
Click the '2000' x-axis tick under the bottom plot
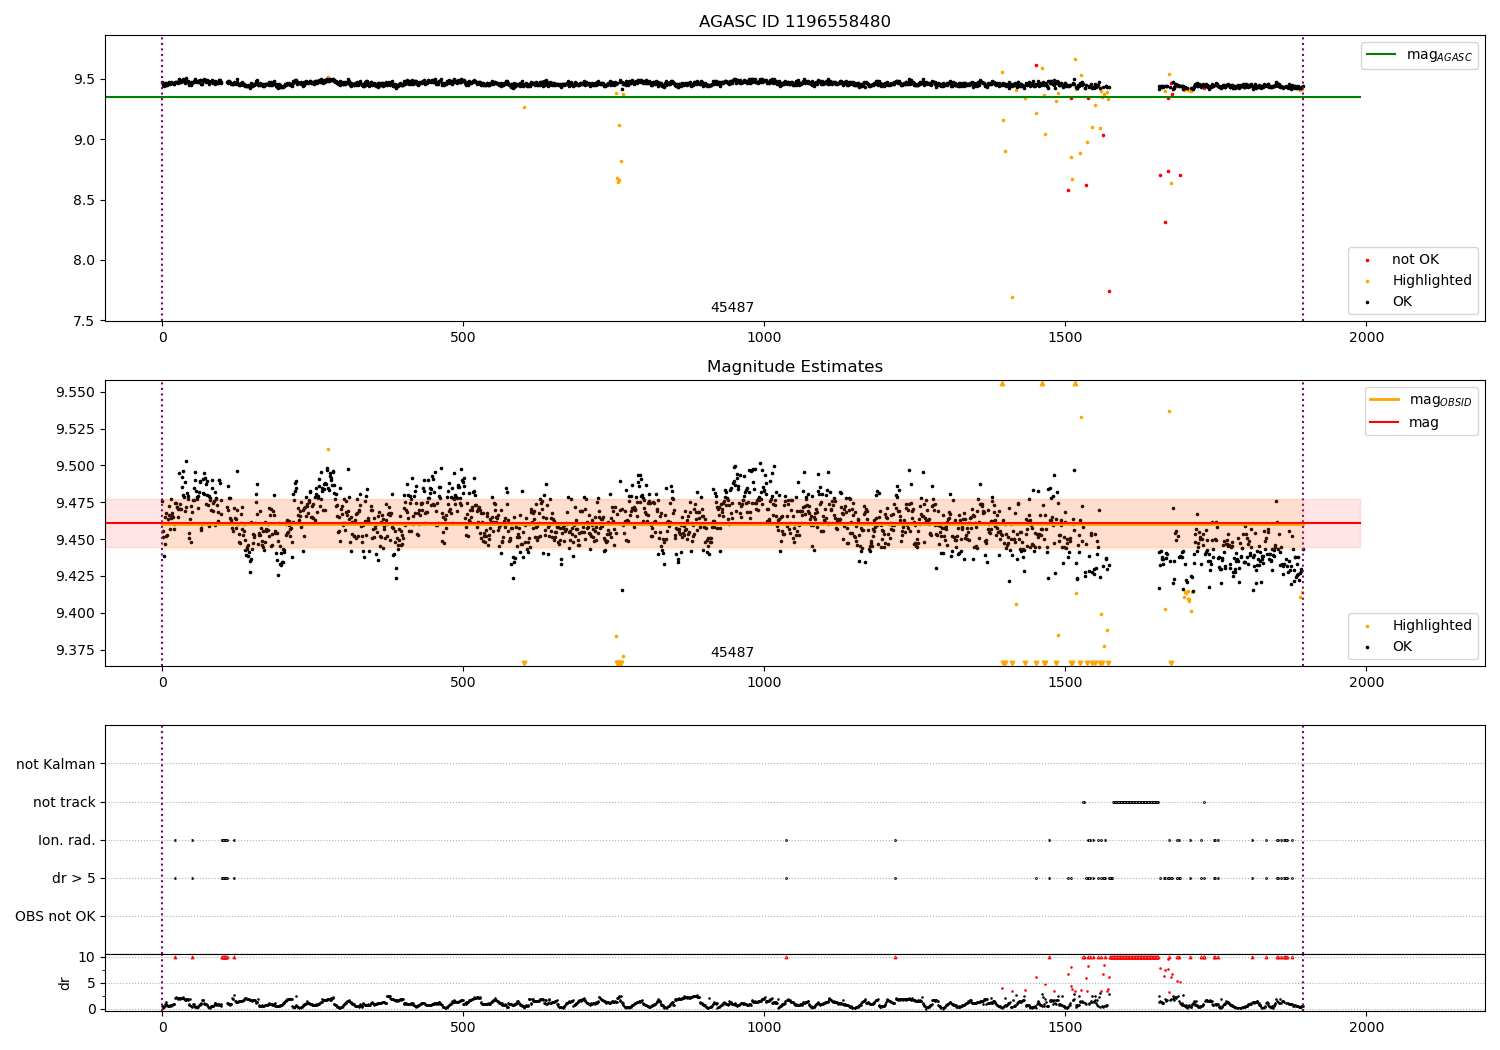coord(1366,1028)
